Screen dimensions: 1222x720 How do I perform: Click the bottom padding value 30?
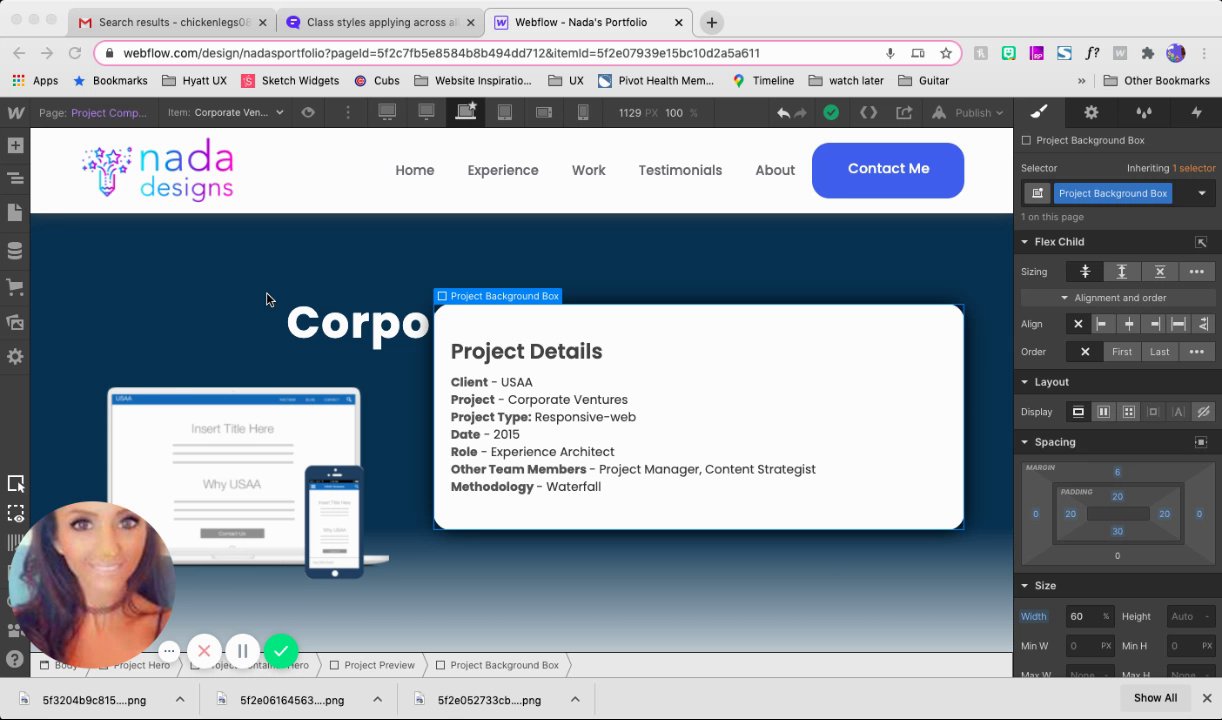click(1117, 531)
